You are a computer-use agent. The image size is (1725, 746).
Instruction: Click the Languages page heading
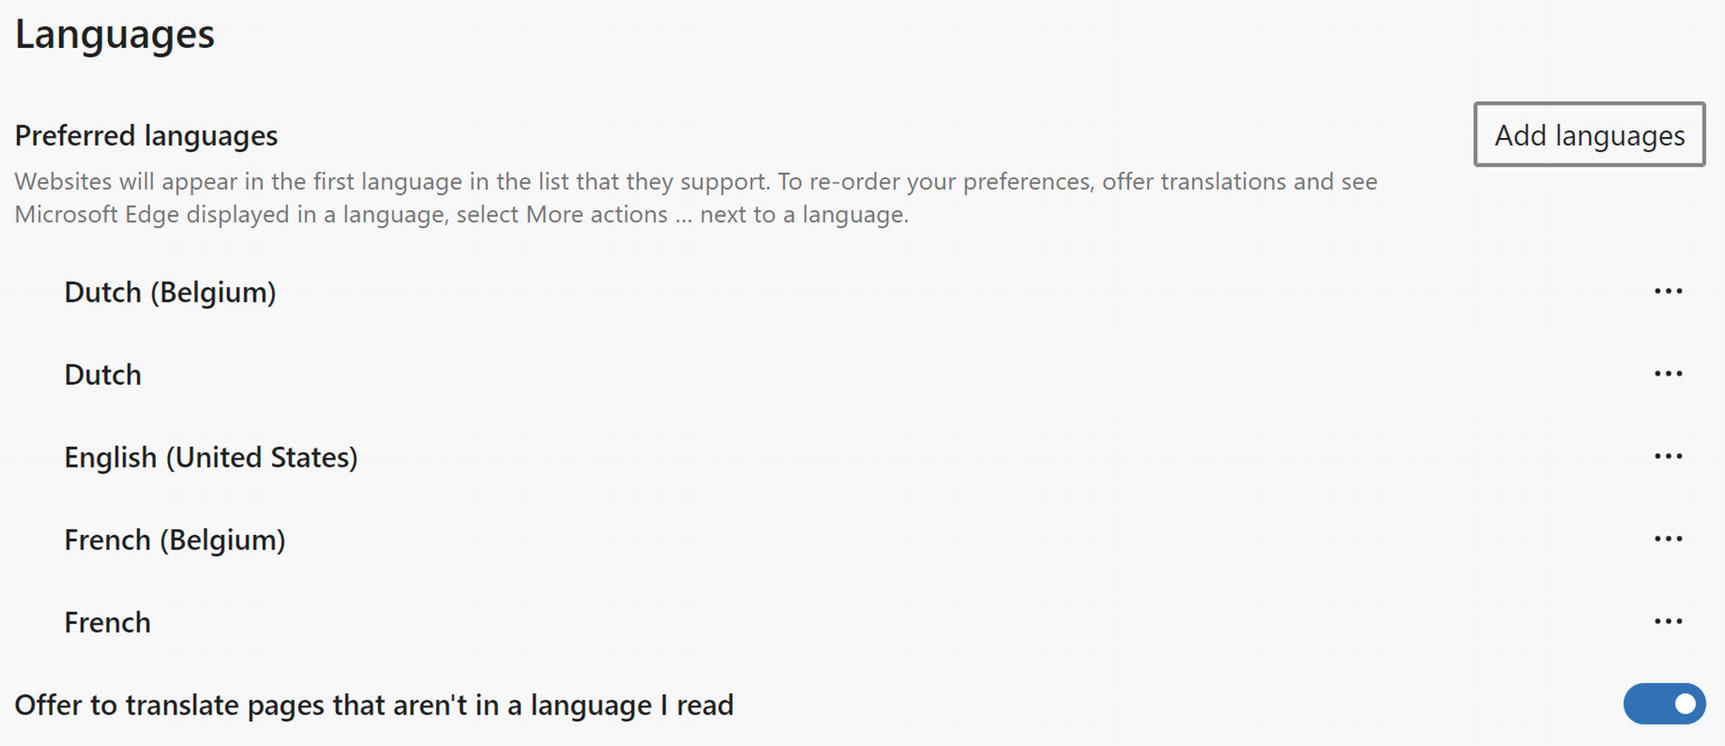tap(115, 34)
